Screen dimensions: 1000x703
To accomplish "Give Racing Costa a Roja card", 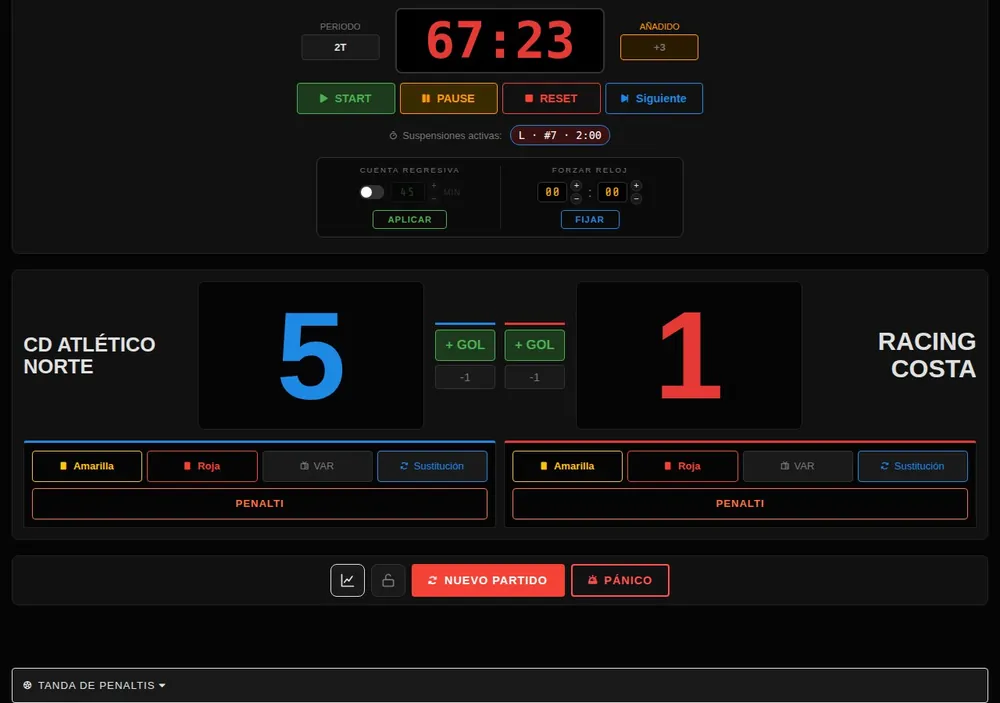I will click(x=683, y=466).
